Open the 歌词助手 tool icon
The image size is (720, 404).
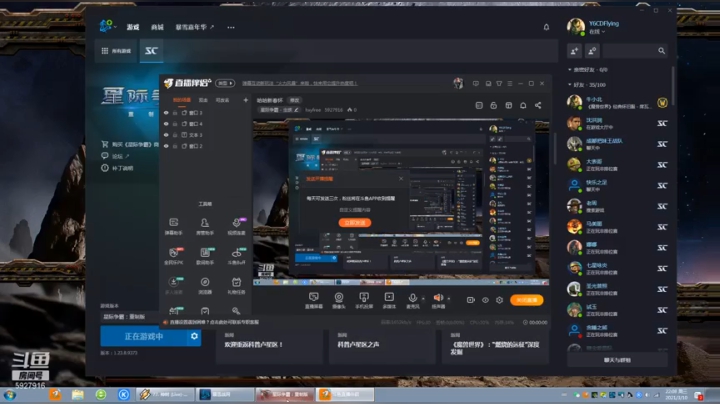pyautogui.click(x=205, y=256)
